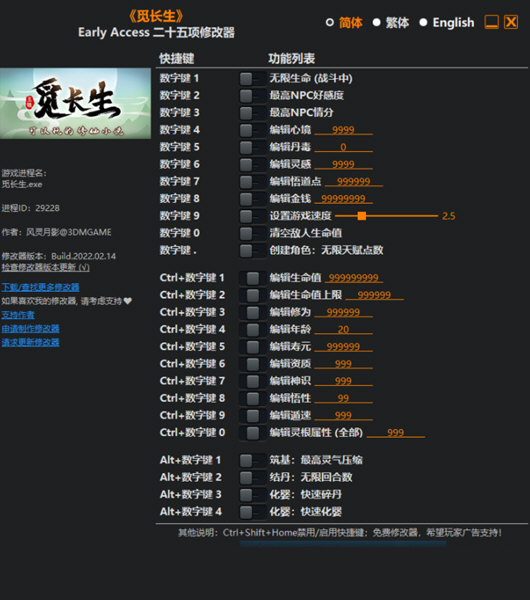
Task: Enable 化婴: 快速化婴 toggle
Action: pyautogui.click(x=252, y=512)
